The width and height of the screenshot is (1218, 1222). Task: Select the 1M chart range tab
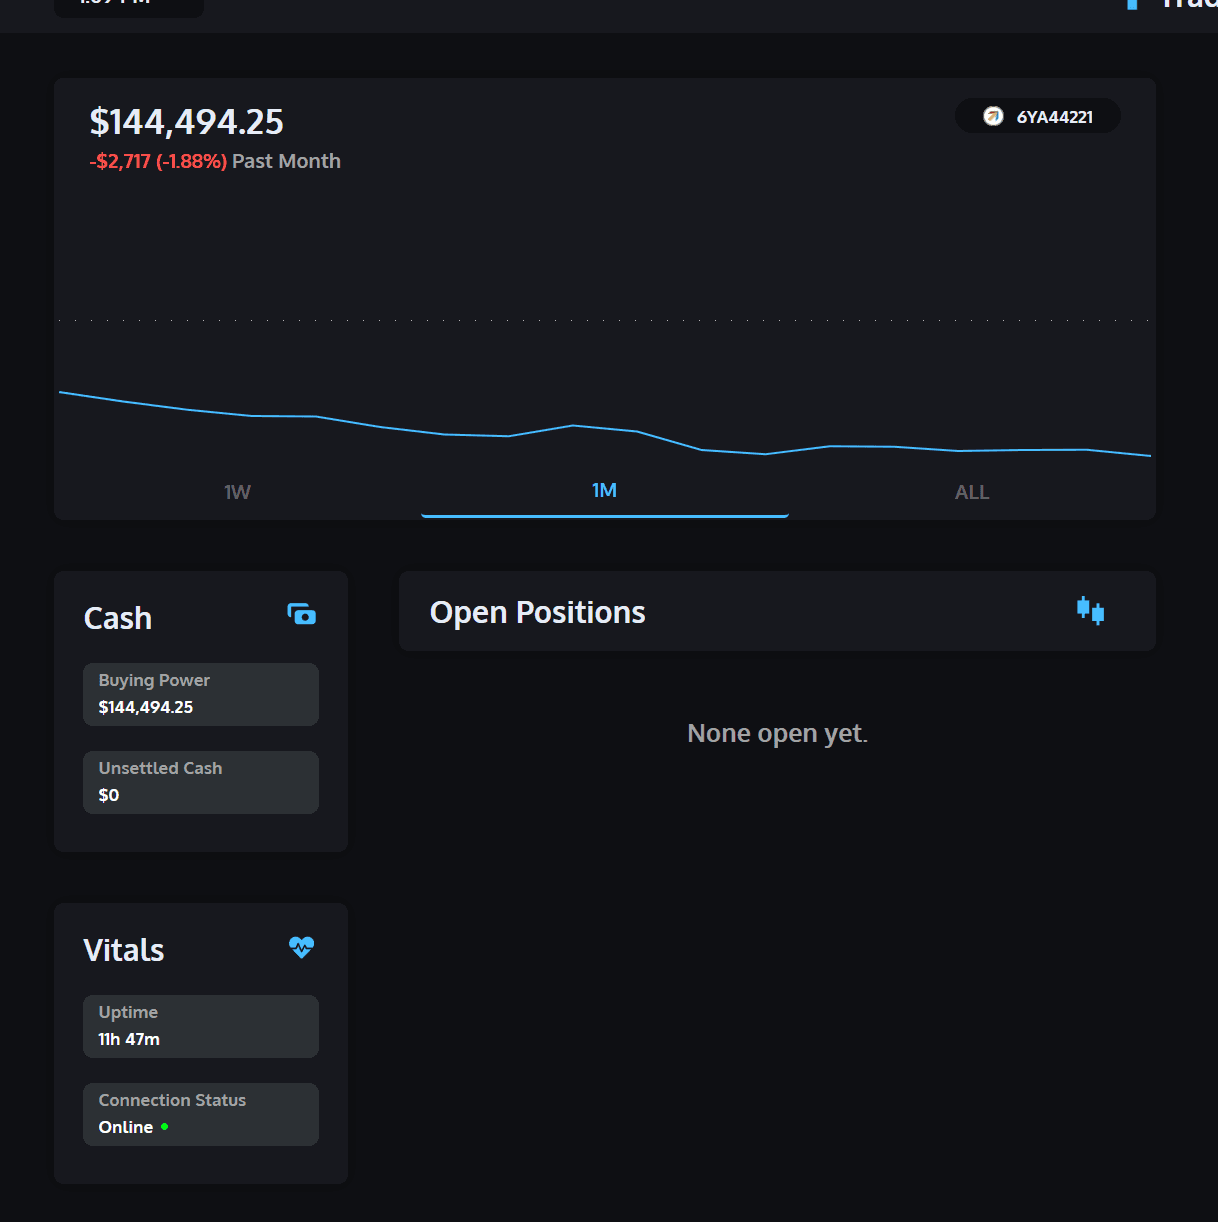(604, 490)
